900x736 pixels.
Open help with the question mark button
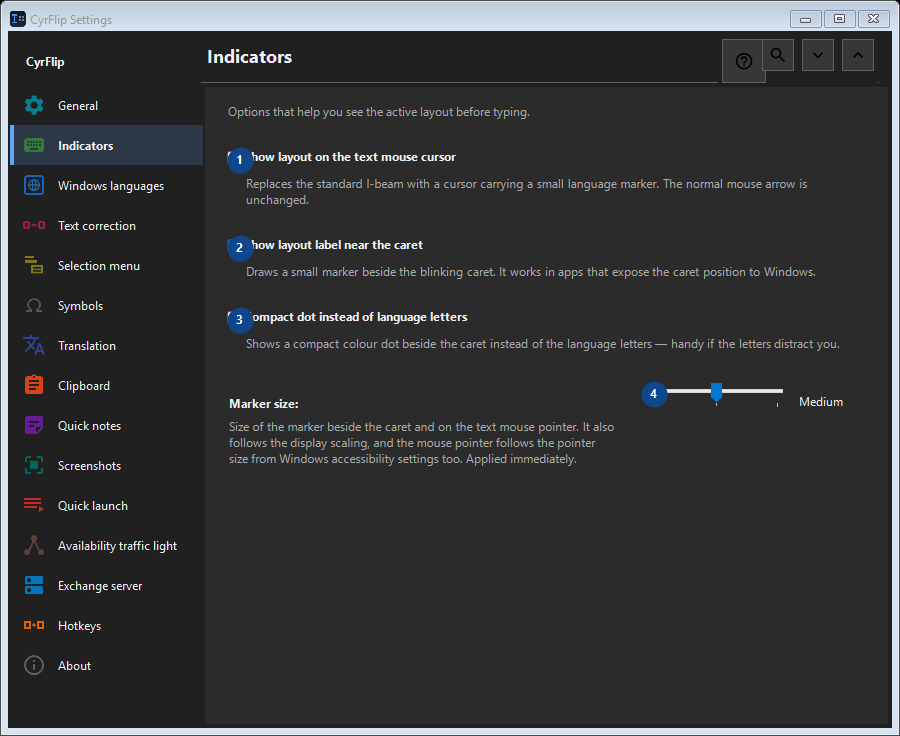(x=744, y=61)
